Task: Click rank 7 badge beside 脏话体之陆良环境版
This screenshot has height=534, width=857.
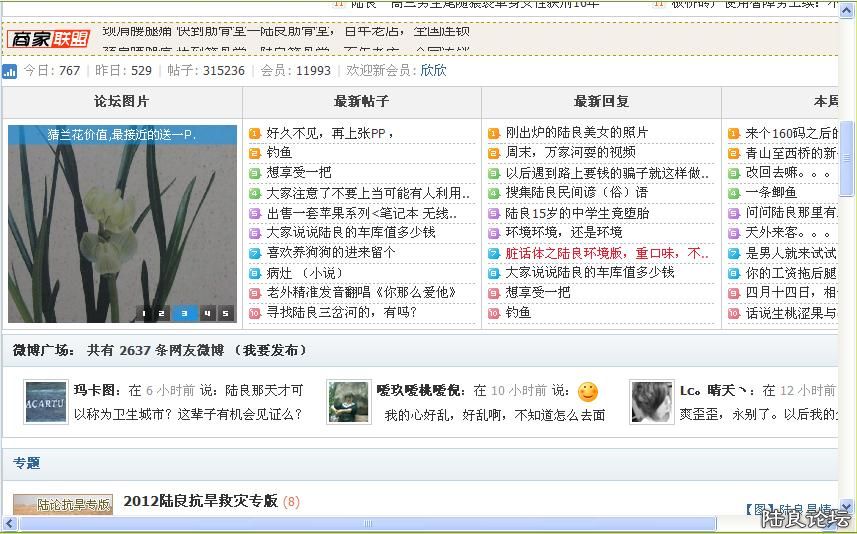Action: click(493, 253)
